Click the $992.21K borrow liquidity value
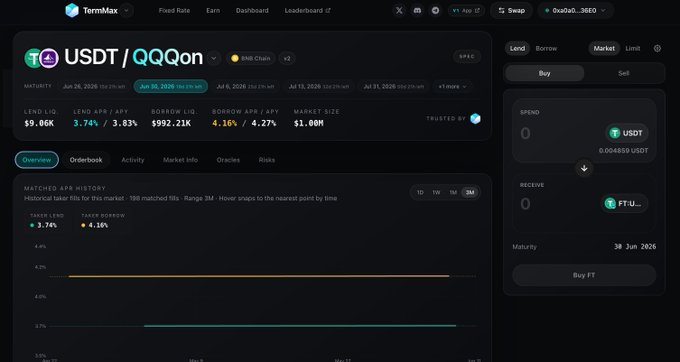This screenshot has width=680, height=362. tap(171, 124)
